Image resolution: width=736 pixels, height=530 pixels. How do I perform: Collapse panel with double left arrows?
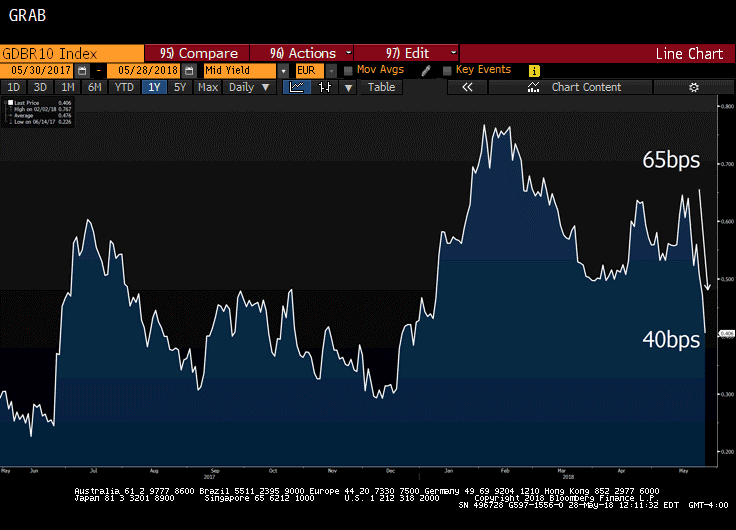[x=466, y=88]
